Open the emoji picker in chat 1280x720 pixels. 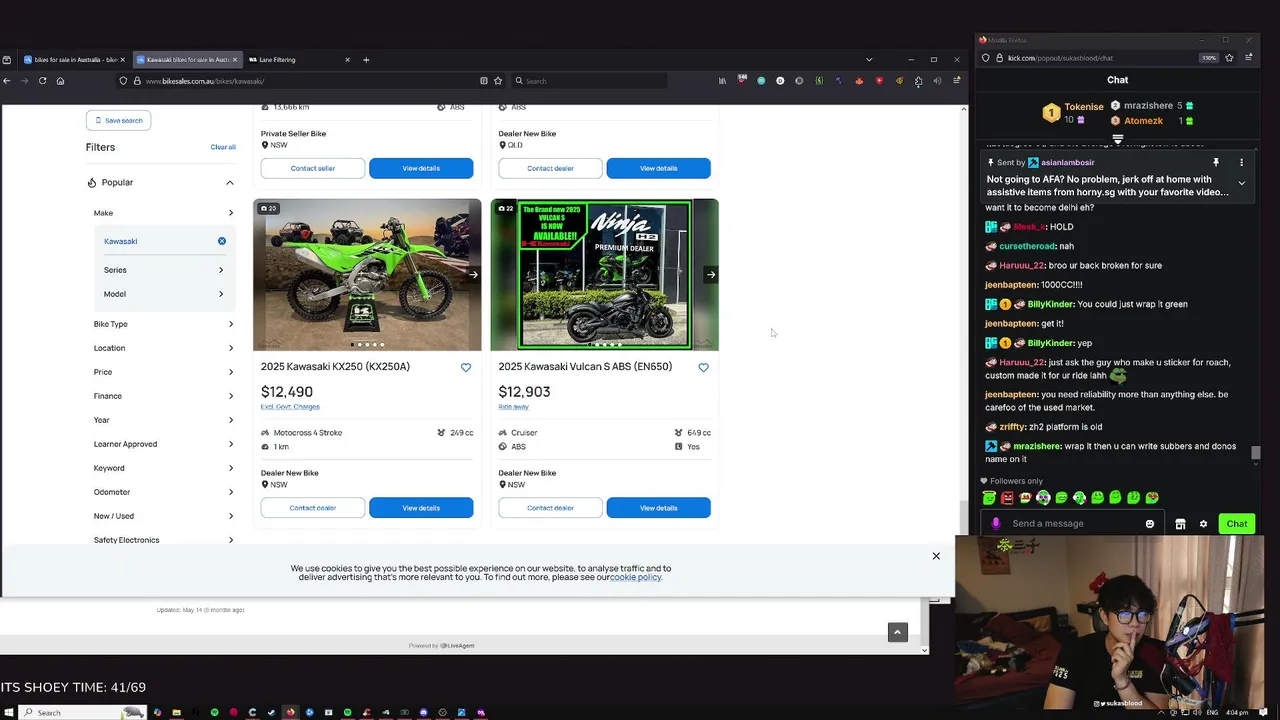click(1150, 524)
